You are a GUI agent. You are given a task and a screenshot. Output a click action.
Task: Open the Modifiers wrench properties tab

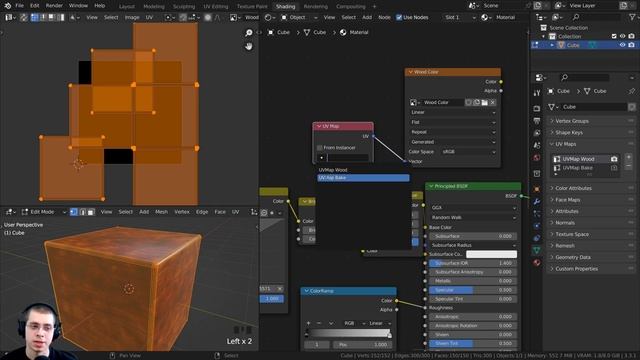(537, 201)
